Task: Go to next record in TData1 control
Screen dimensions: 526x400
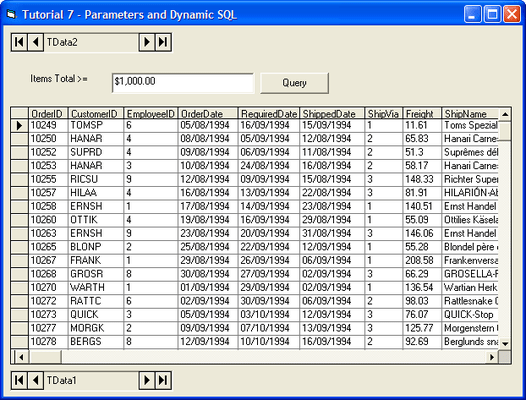Action: (147, 381)
